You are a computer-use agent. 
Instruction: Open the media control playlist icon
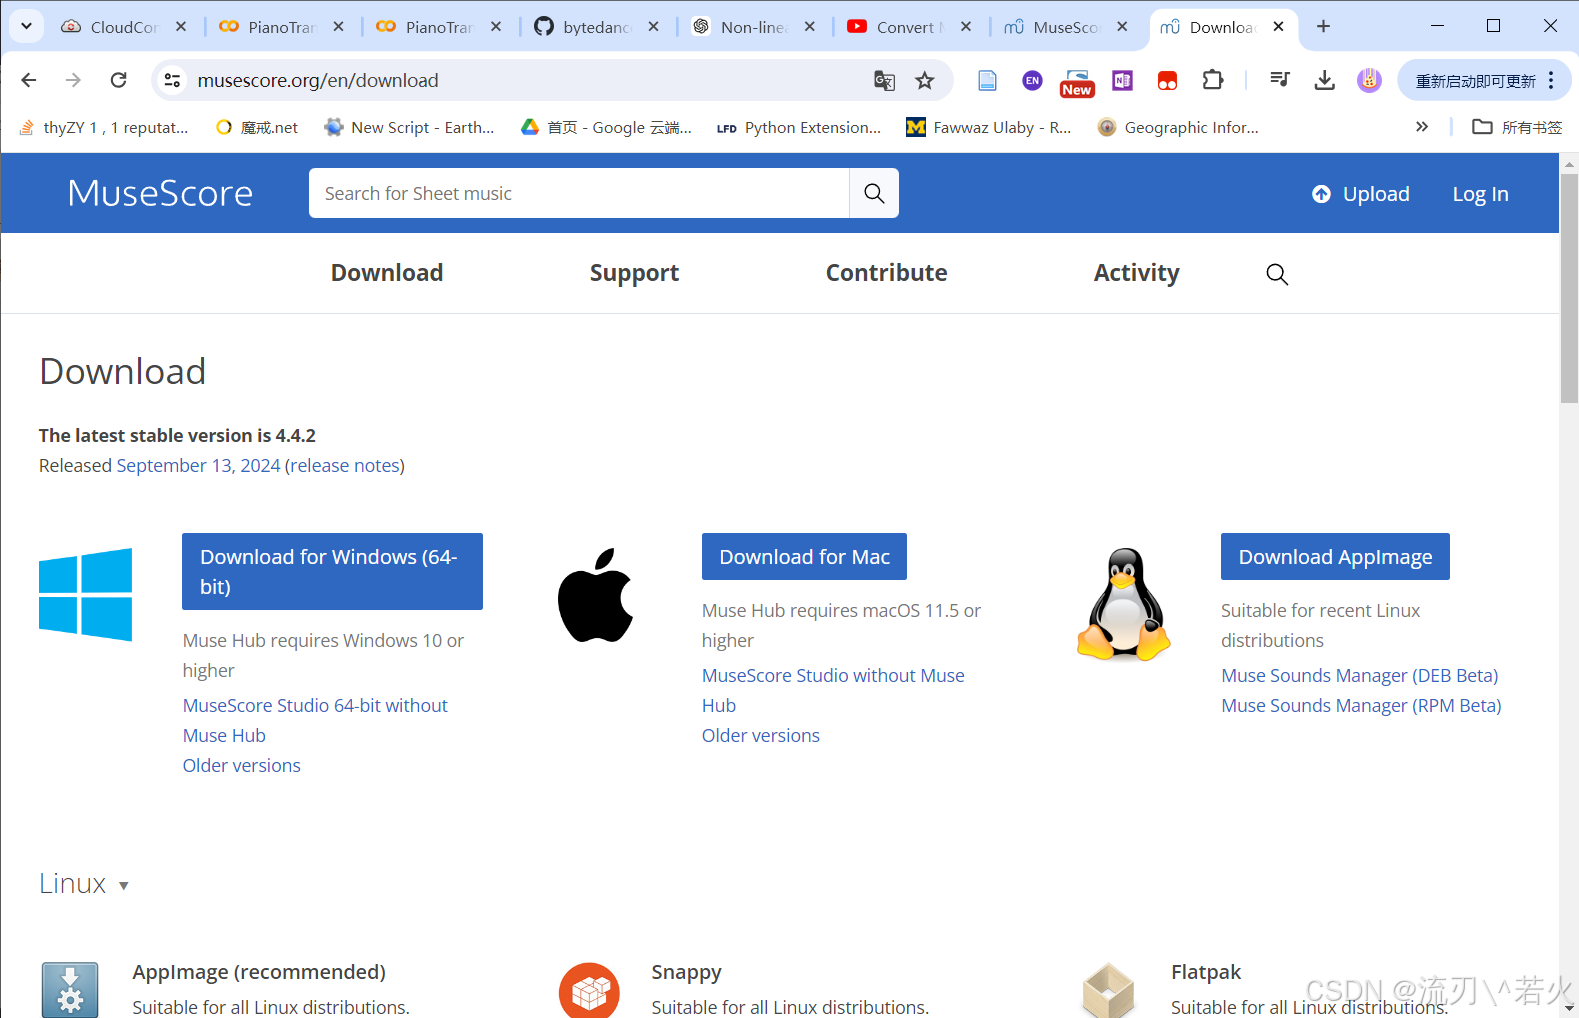[1279, 80]
